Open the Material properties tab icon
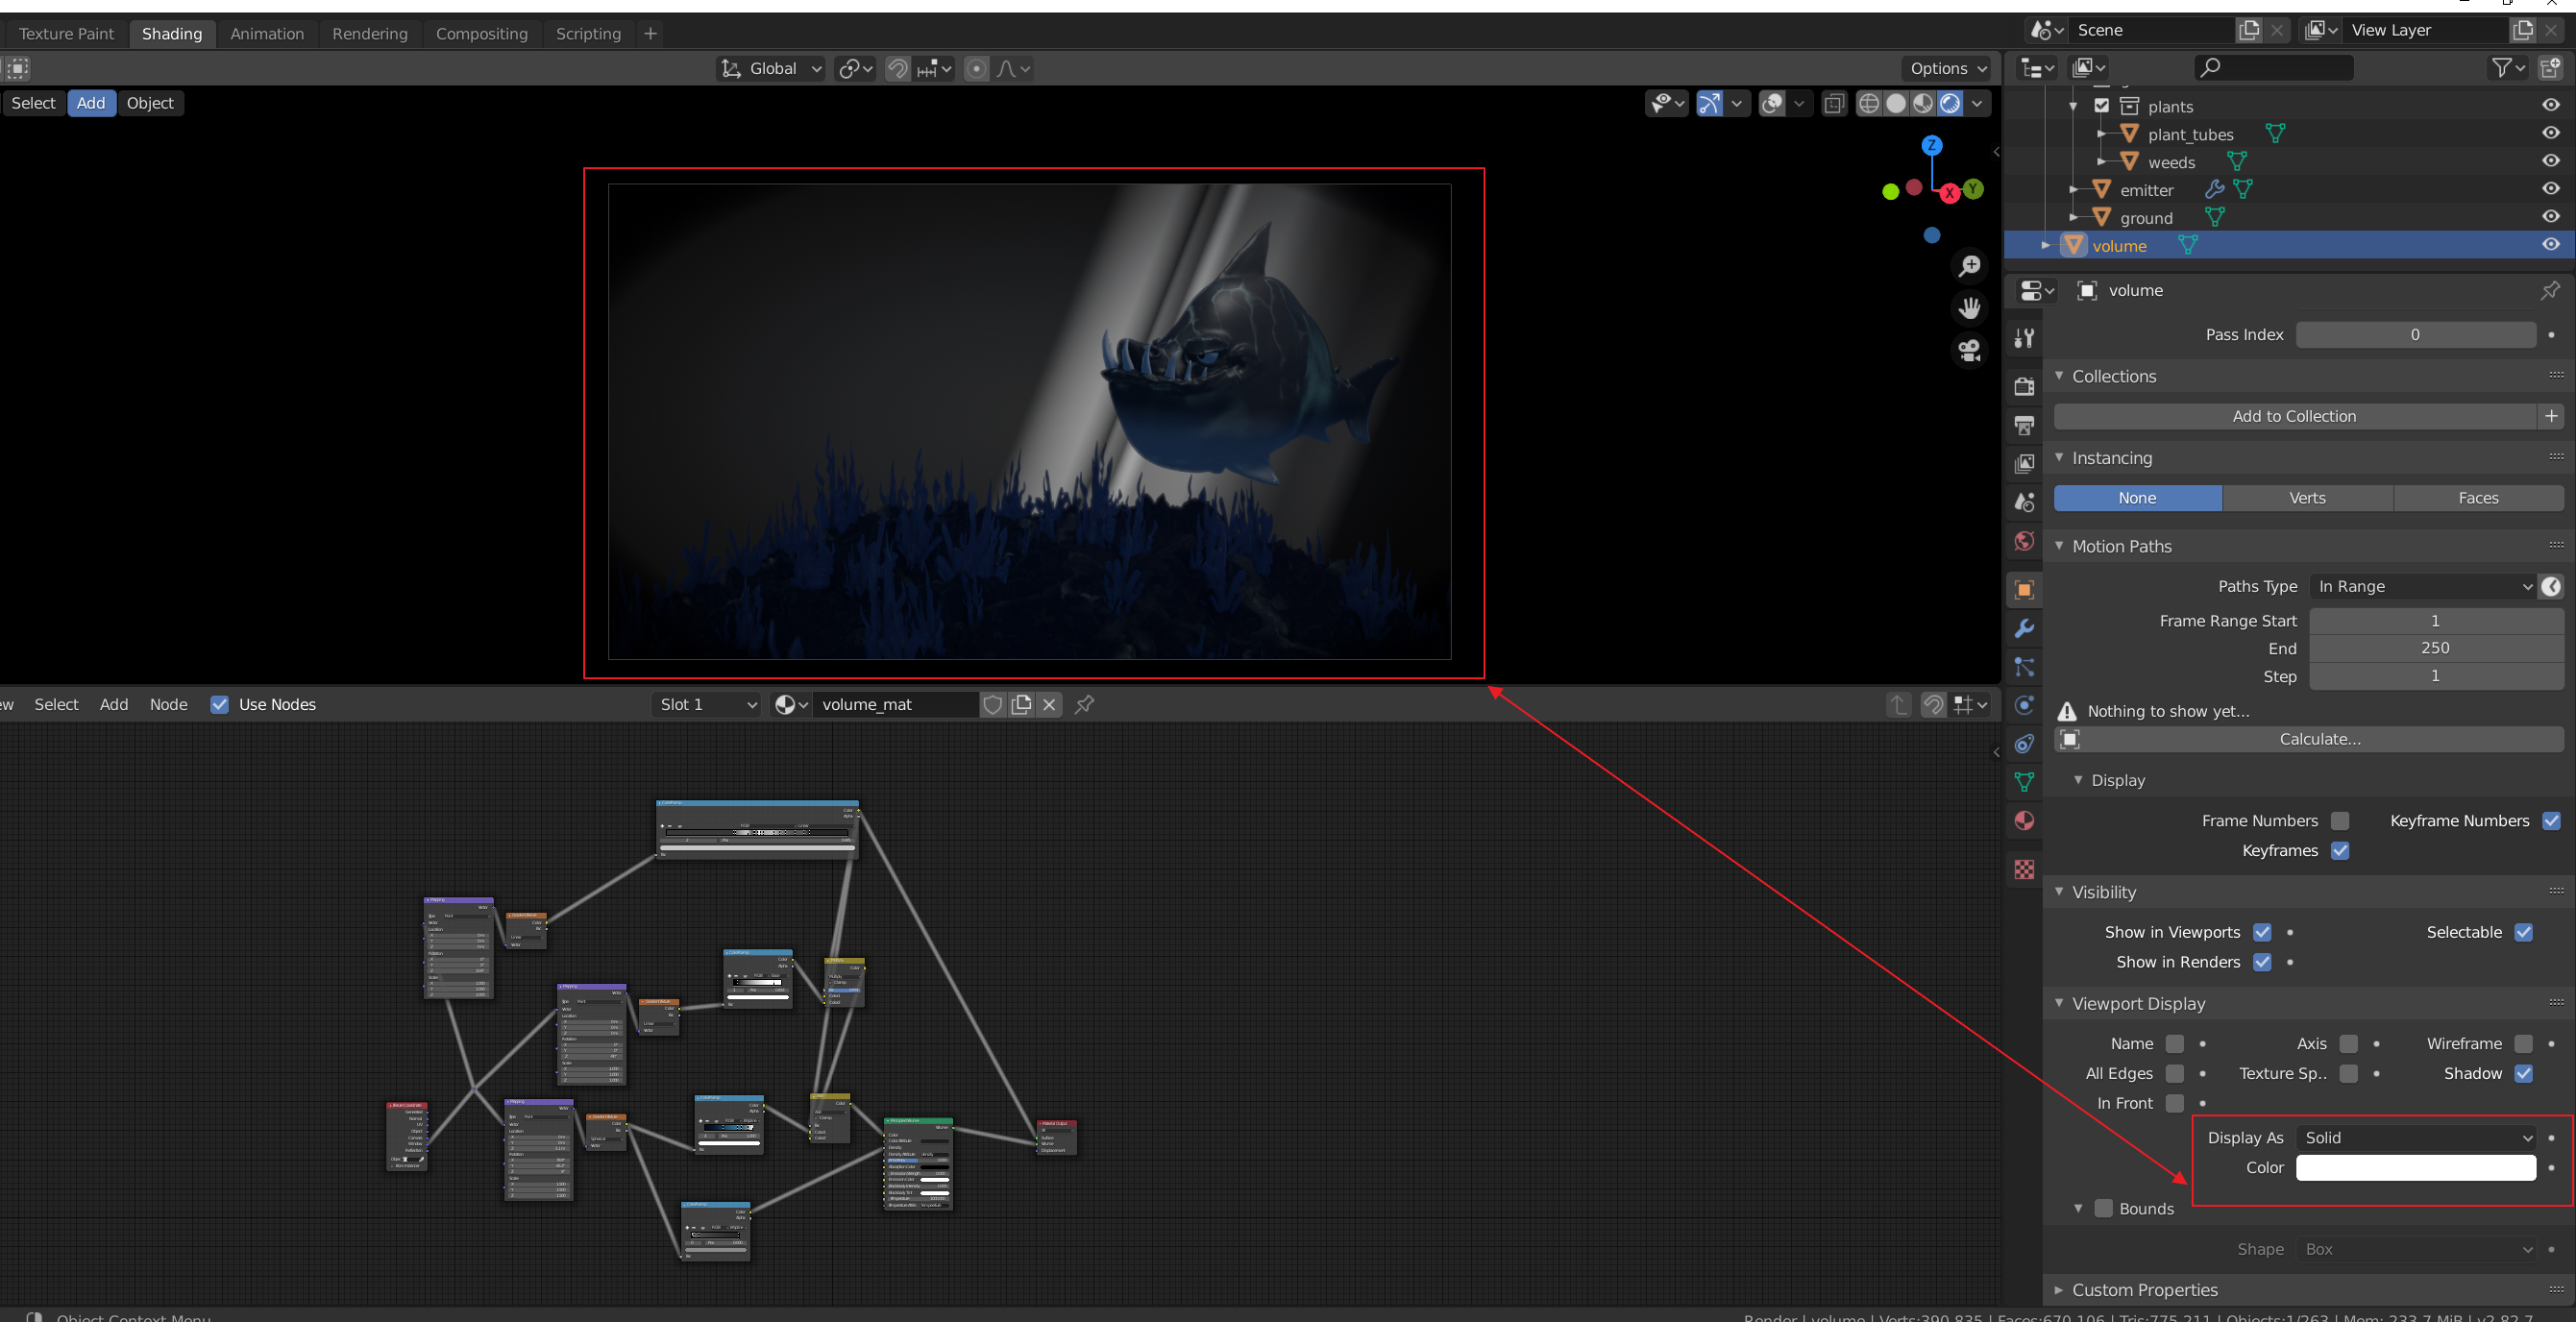Image resolution: width=2576 pixels, height=1322 pixels. tap(2024, 821)
